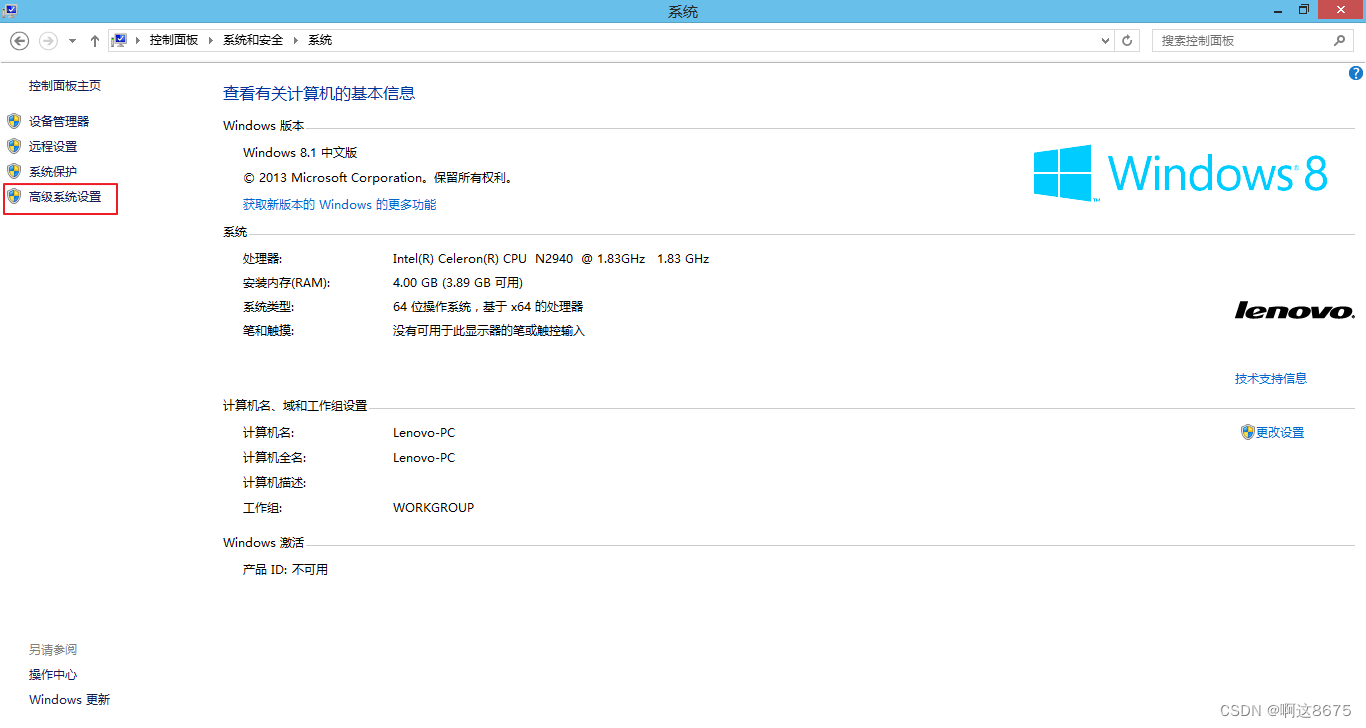Open 控制面板主页 link
The image size is (1366, 728).
coord(65,86)
